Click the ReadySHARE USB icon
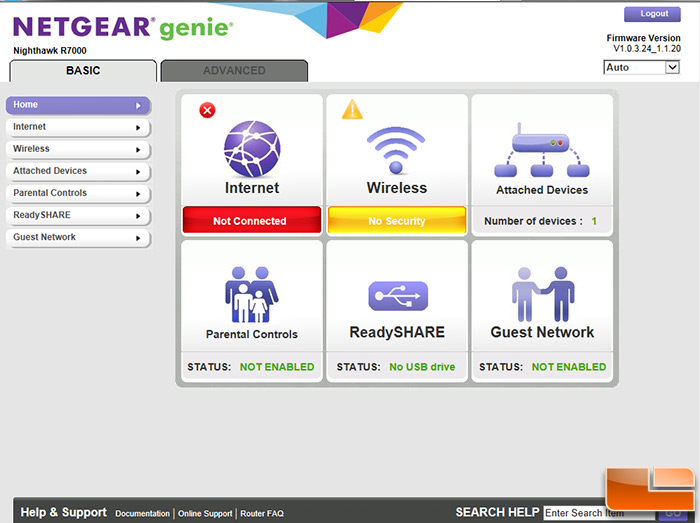Screen dimensions: 700x523 (x=398, y=296)
